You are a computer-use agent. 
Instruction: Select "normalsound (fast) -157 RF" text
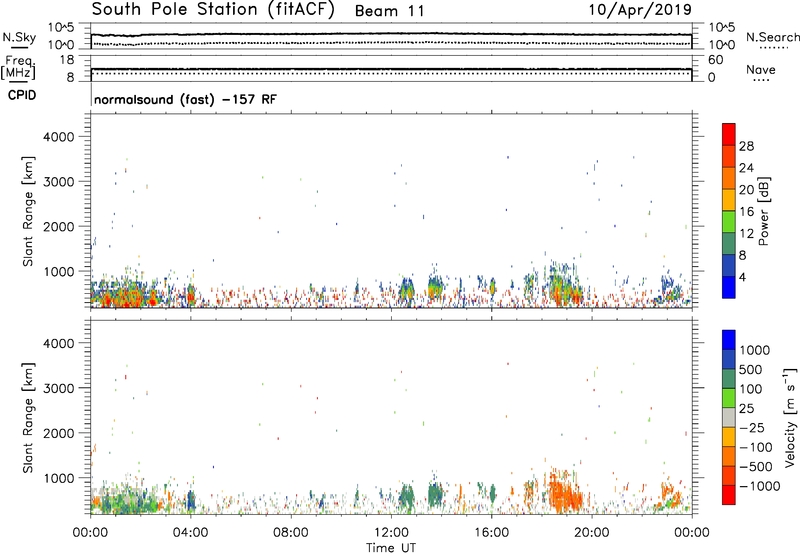185,99
